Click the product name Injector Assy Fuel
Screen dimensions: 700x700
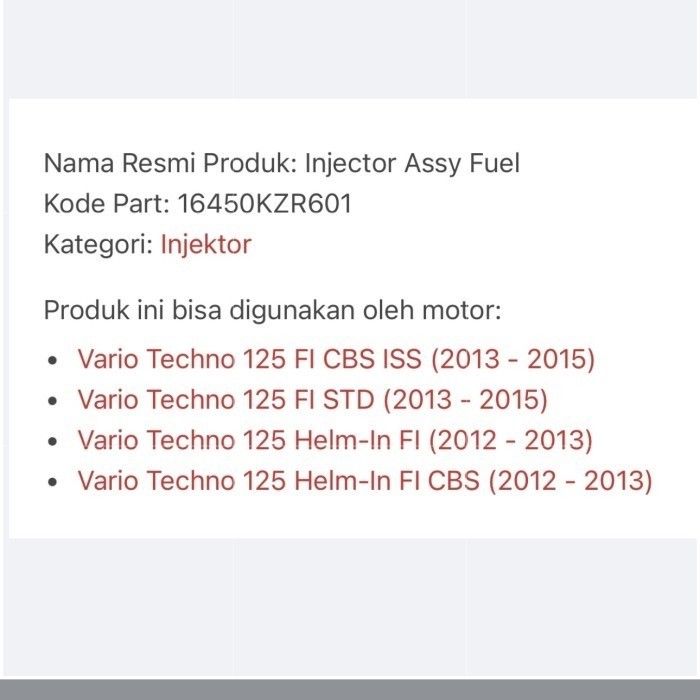click(x=412, y=163)
